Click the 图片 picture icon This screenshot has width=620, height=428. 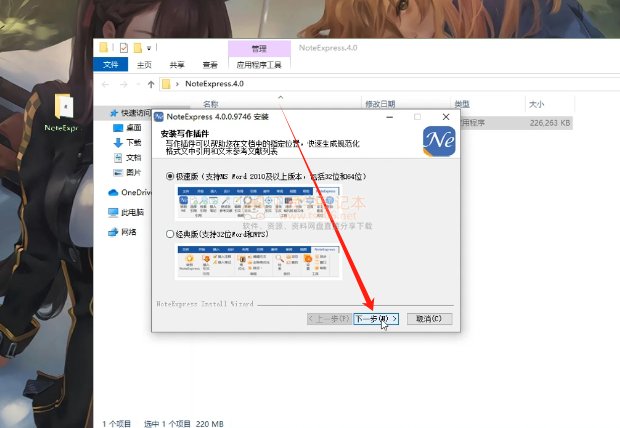click(x=118, y=172)
